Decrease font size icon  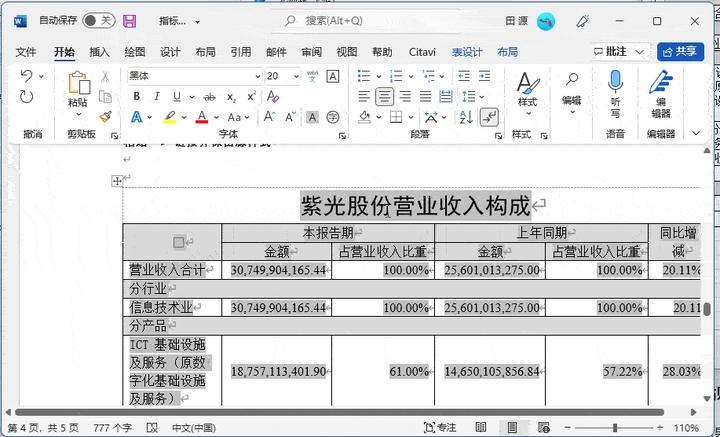pos(290,117)
